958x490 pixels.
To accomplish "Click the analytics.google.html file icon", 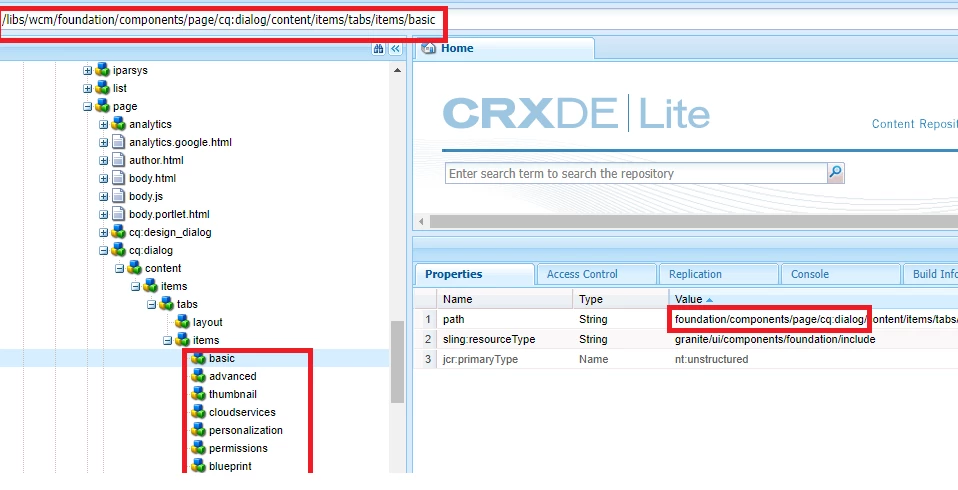I will 119,142.
